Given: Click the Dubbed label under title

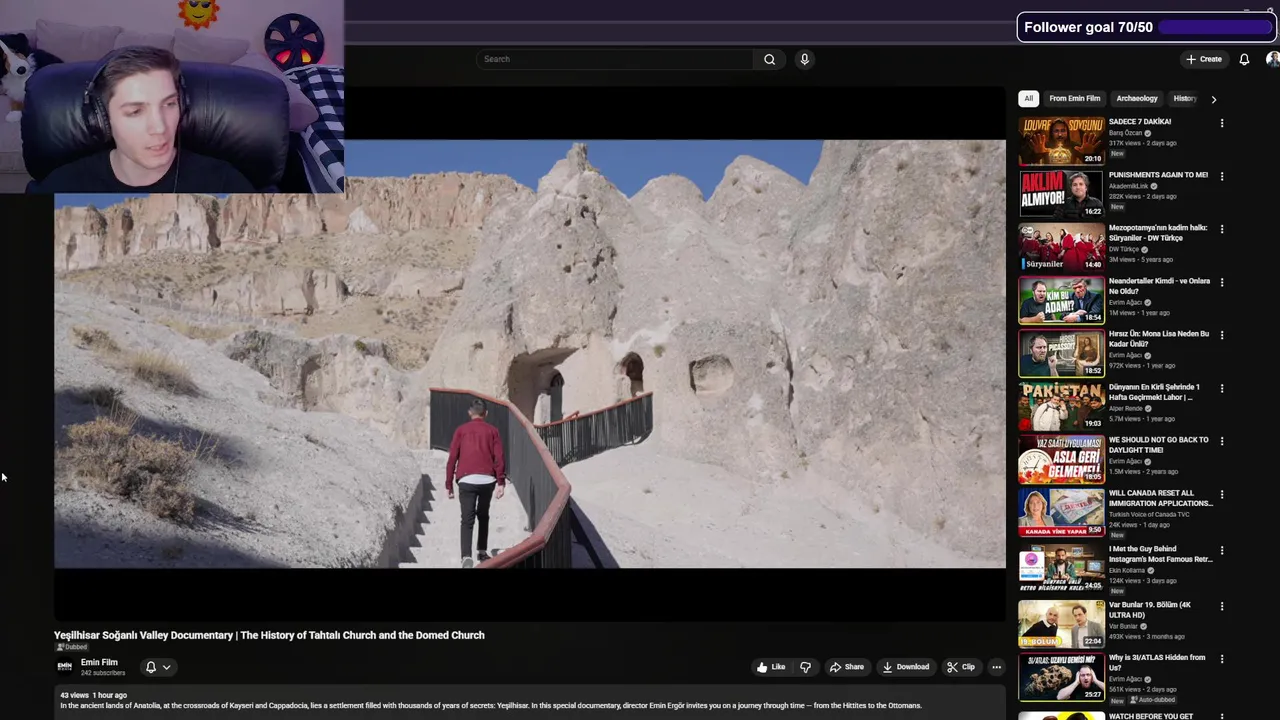Looking at the screenshot, I should (73, 647).
